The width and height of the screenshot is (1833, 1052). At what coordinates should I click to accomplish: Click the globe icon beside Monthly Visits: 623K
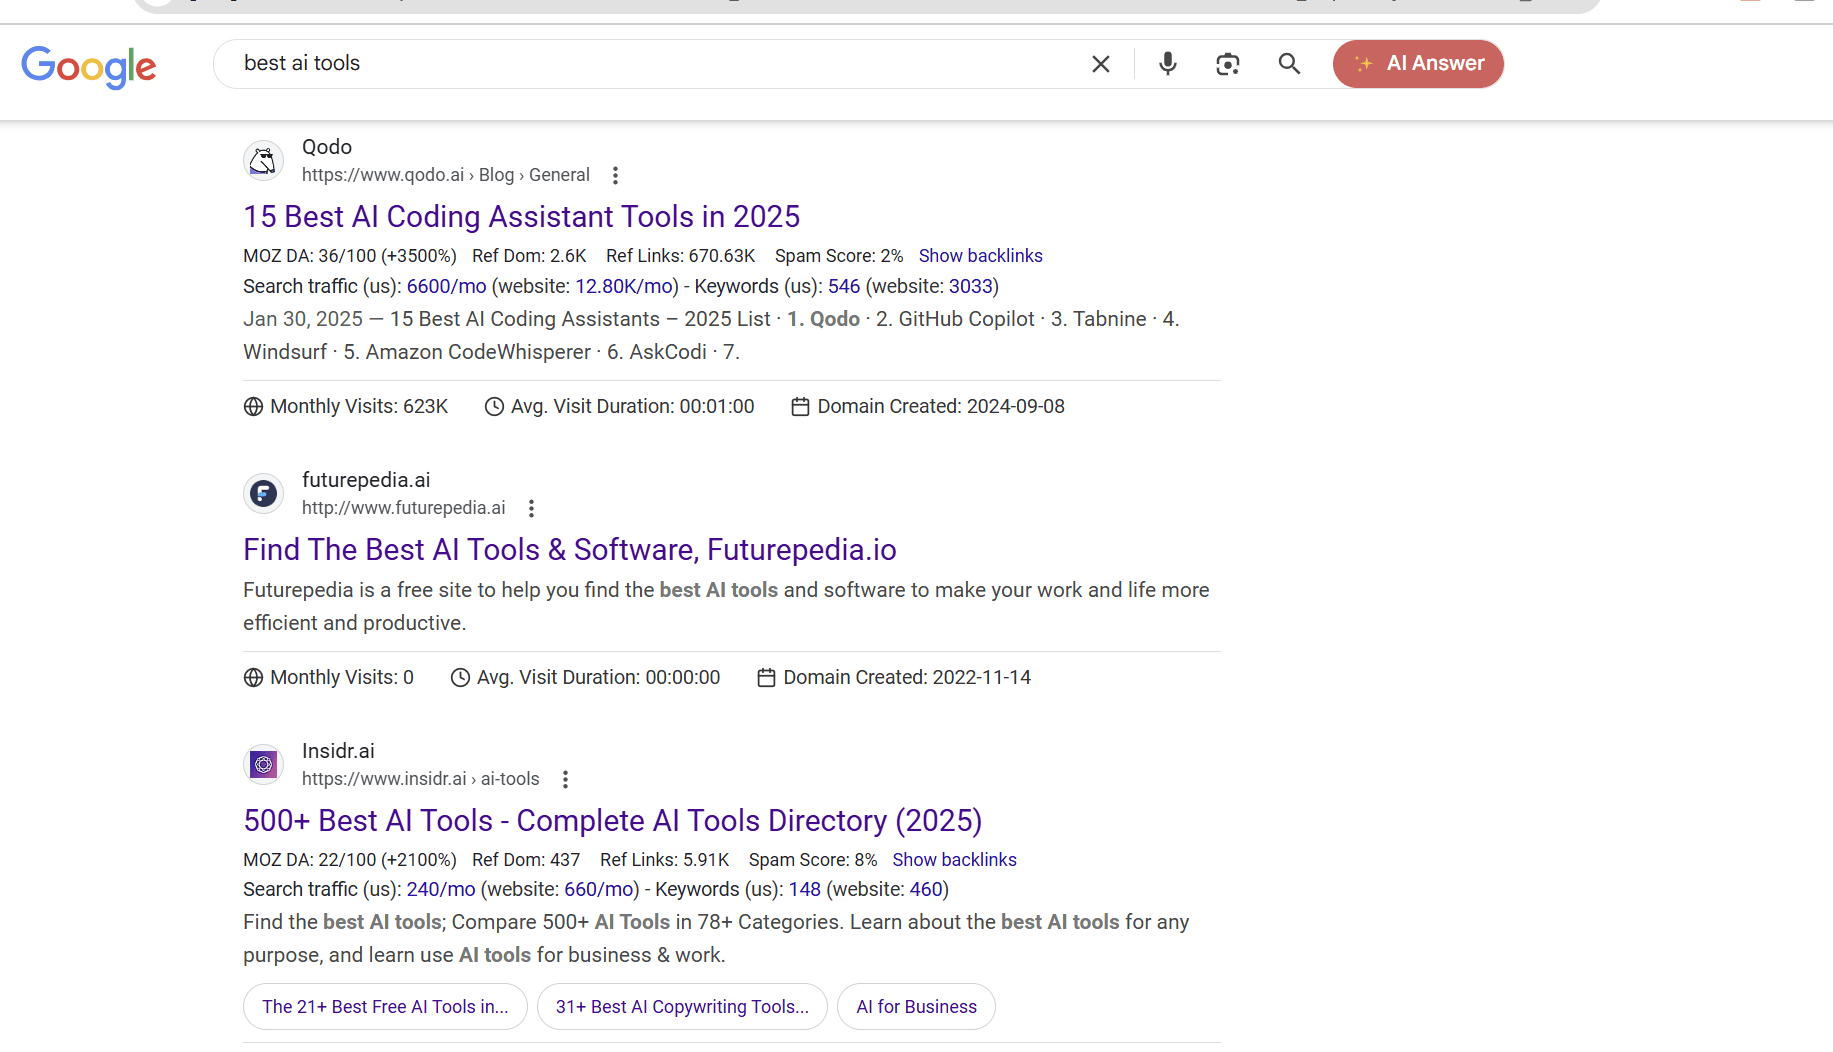pos(254,407)
